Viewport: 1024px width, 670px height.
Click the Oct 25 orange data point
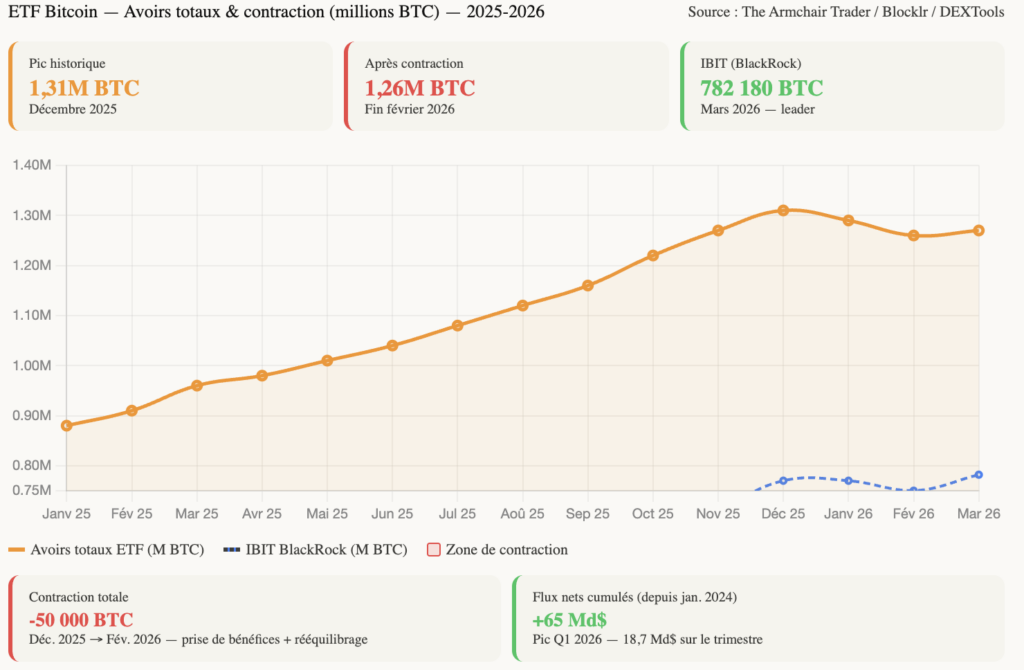653,255
